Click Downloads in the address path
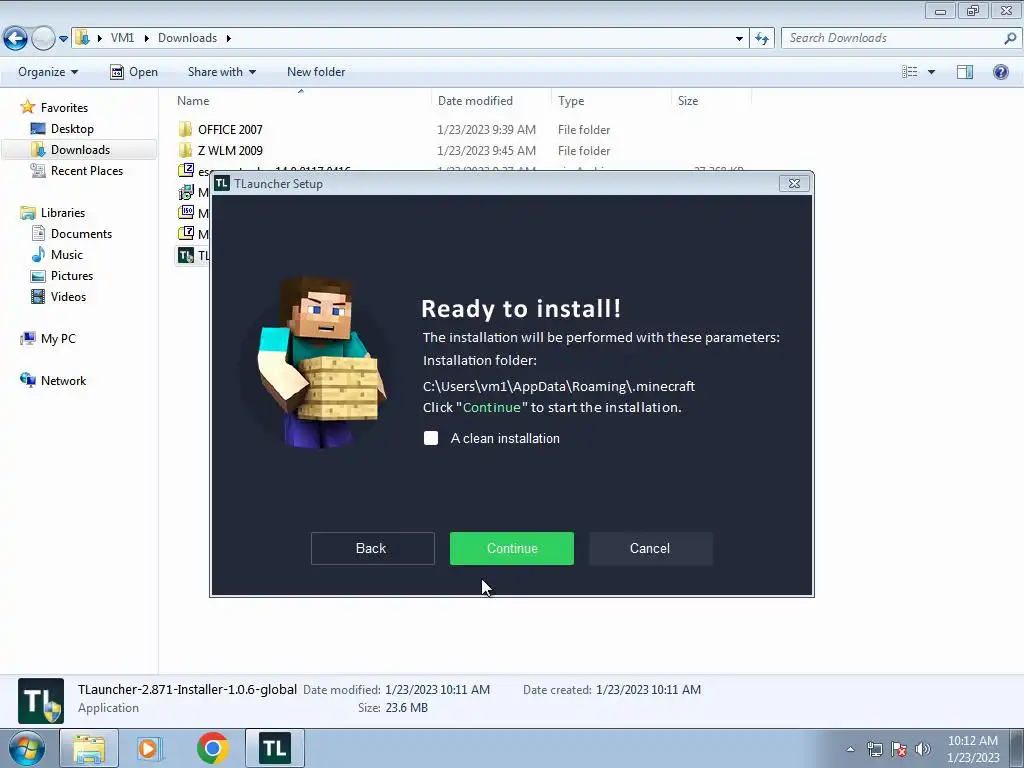The image size is (1024, 768). tap(187, 38)
